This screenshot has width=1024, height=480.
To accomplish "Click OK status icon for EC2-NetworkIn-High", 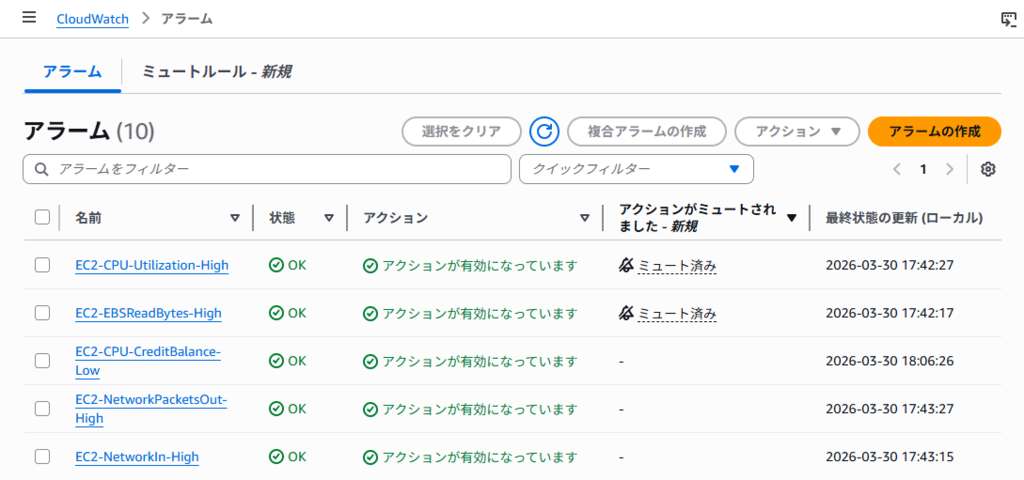I will coord(276,456).
